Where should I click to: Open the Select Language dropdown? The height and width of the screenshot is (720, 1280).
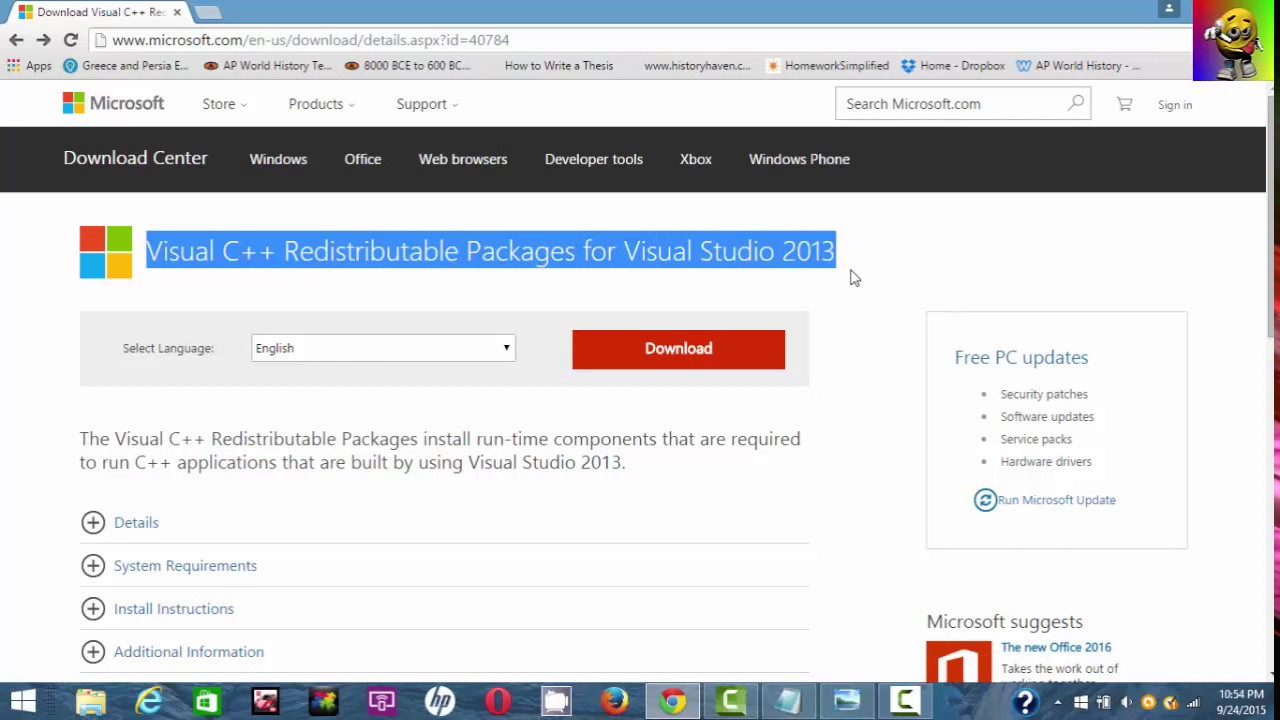[383, 348]
